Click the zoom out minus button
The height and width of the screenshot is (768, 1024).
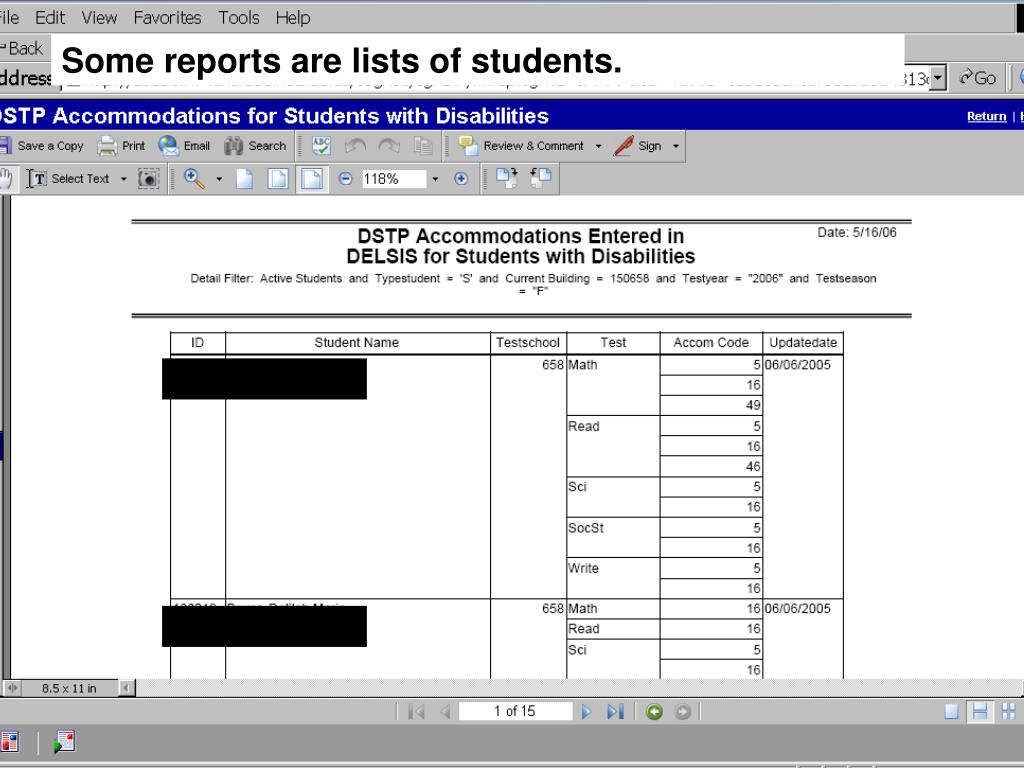[x=346, y=179]
